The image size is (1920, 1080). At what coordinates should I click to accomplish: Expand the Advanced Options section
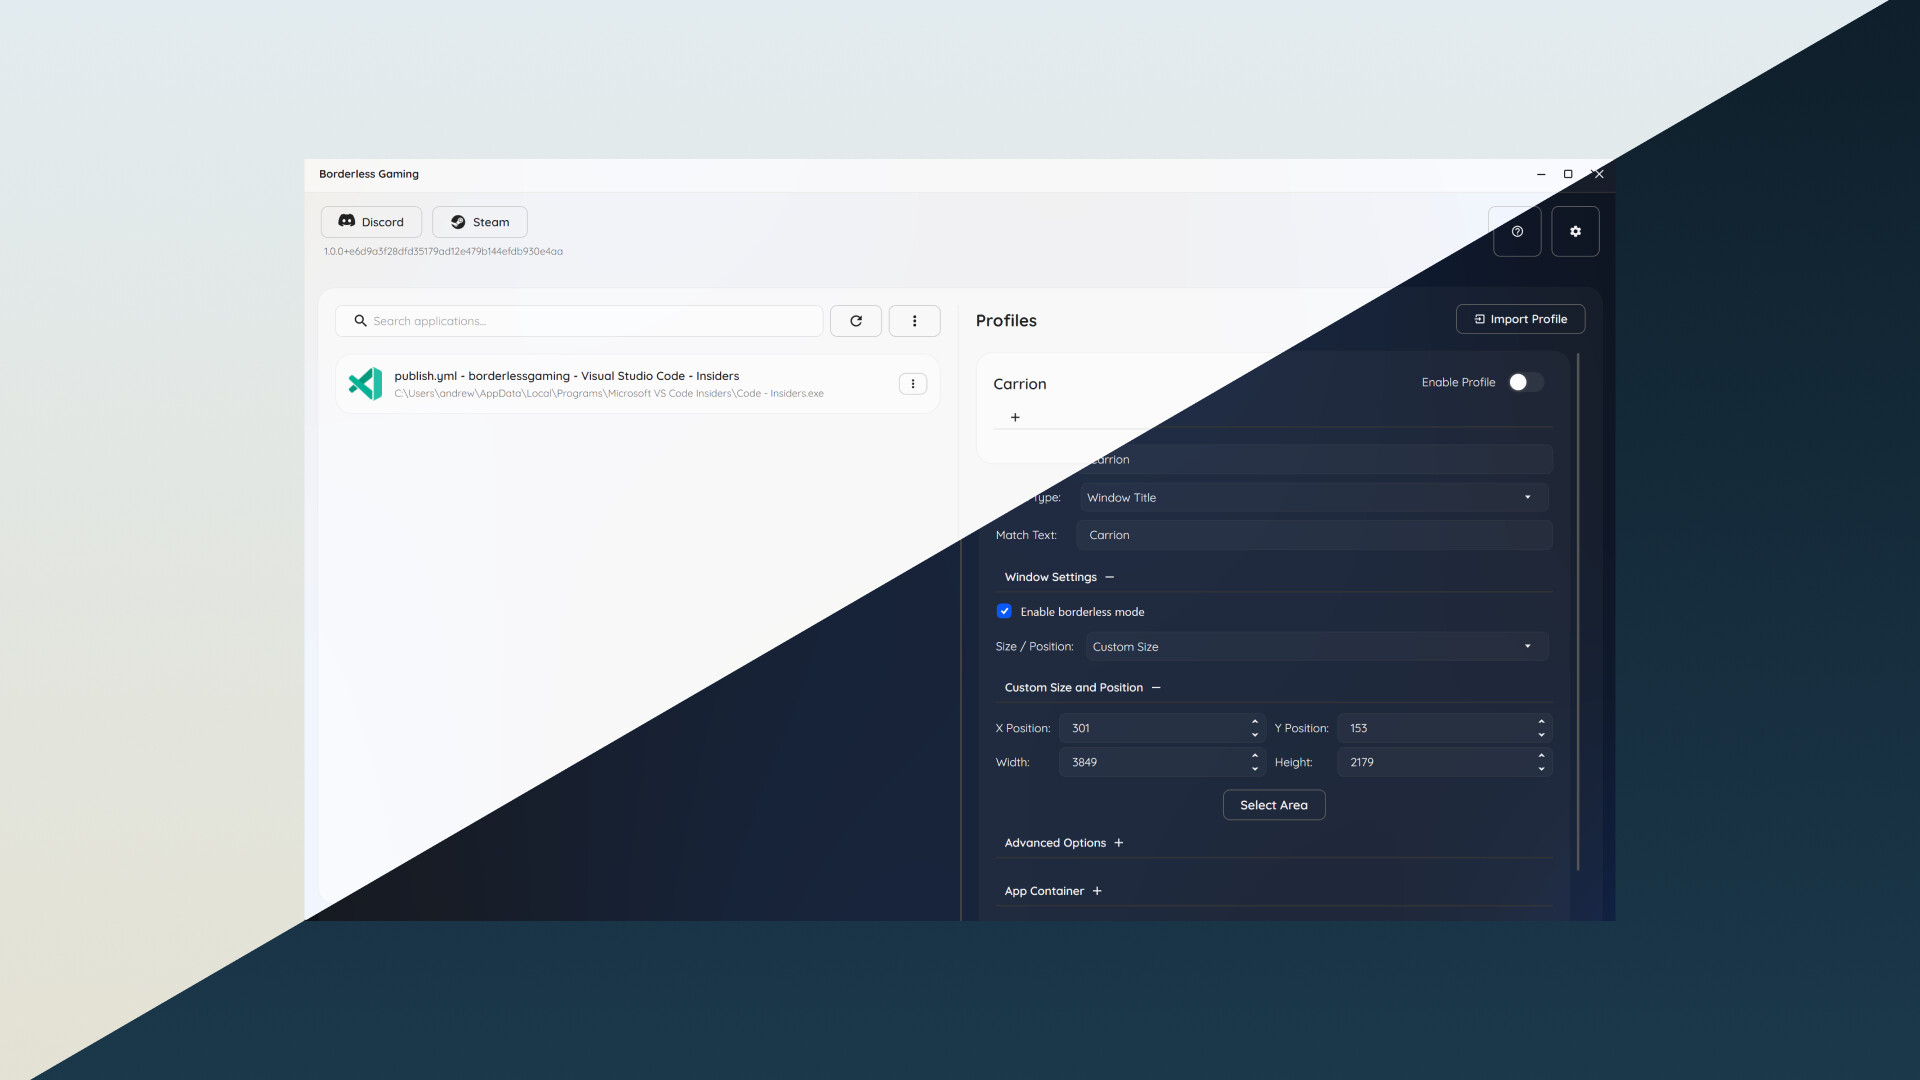[1120, 842]
